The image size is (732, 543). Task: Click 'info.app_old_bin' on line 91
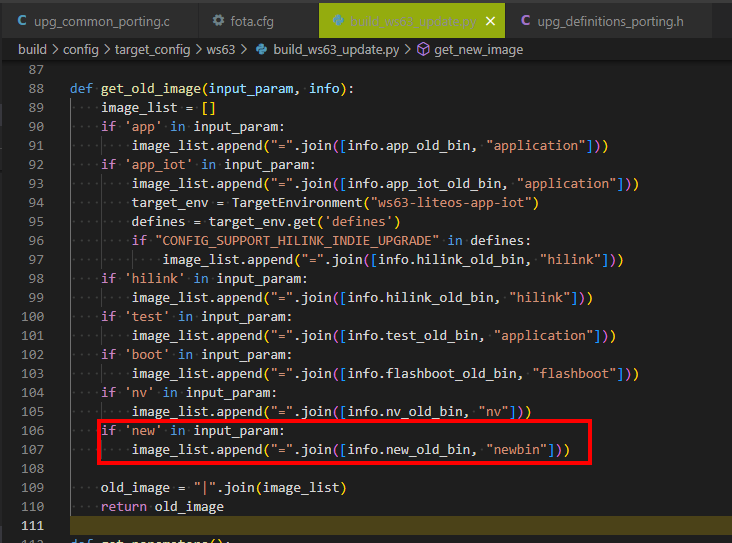coord(408,146)
